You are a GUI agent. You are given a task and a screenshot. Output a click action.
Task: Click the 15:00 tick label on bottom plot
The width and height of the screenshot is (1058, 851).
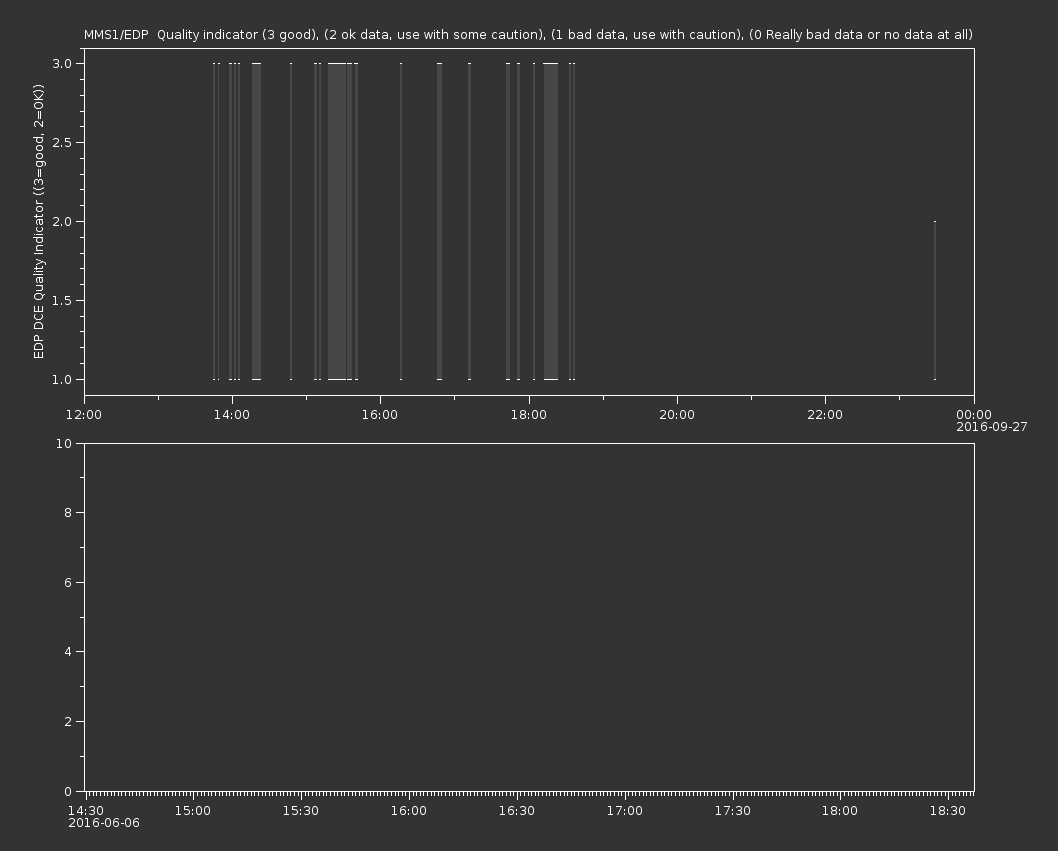point(193,811)
